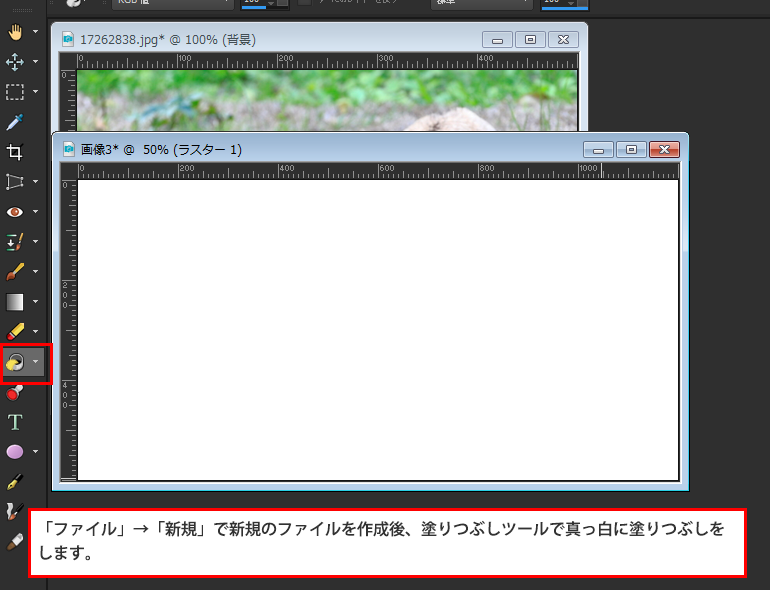Viewport: 770px width, 590px height.
Task: Select the Red Eye tool
Action: pos(15,212)
